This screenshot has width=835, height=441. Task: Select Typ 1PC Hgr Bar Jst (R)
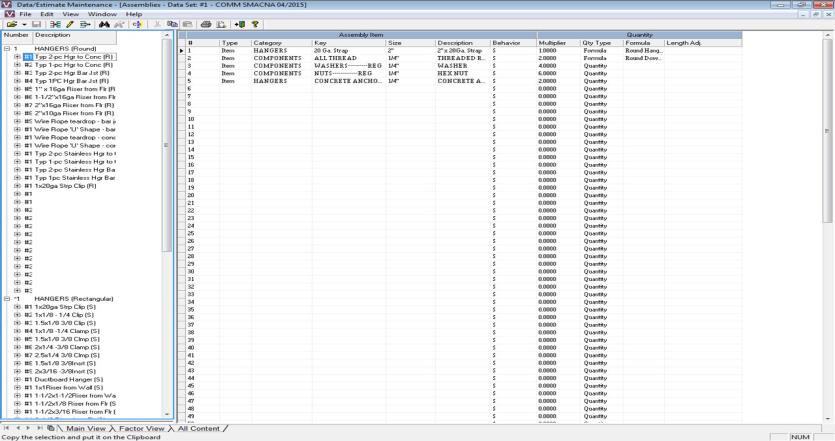pyautogui.click(x=71, y=81)
